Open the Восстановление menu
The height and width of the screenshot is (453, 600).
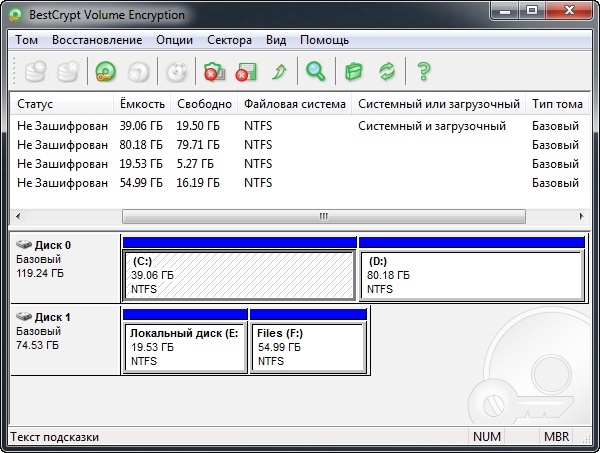[97, 40]
